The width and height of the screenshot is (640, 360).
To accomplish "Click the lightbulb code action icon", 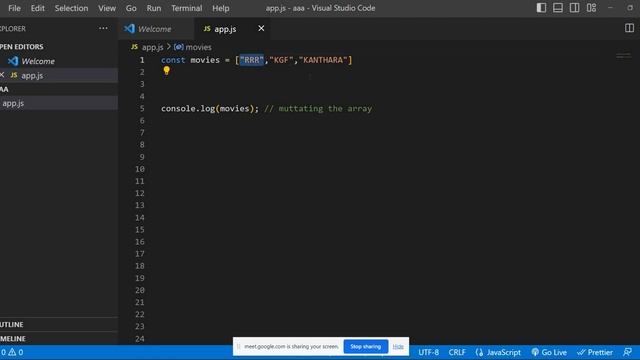I will click(x=167, y=71).
